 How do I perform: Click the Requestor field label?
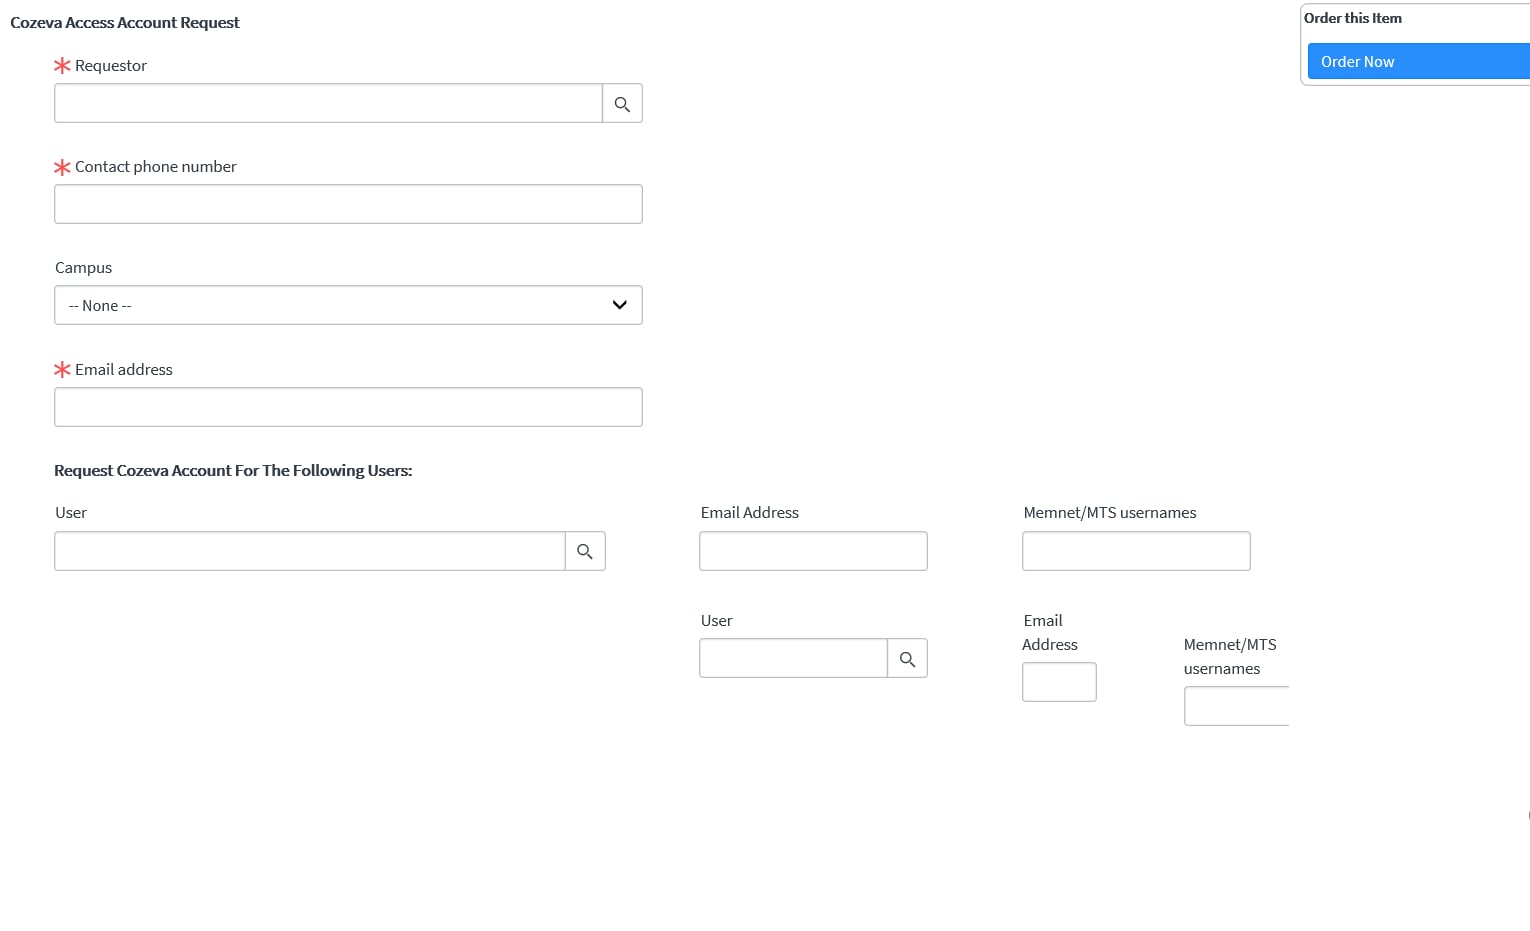(x=111, y=66)
